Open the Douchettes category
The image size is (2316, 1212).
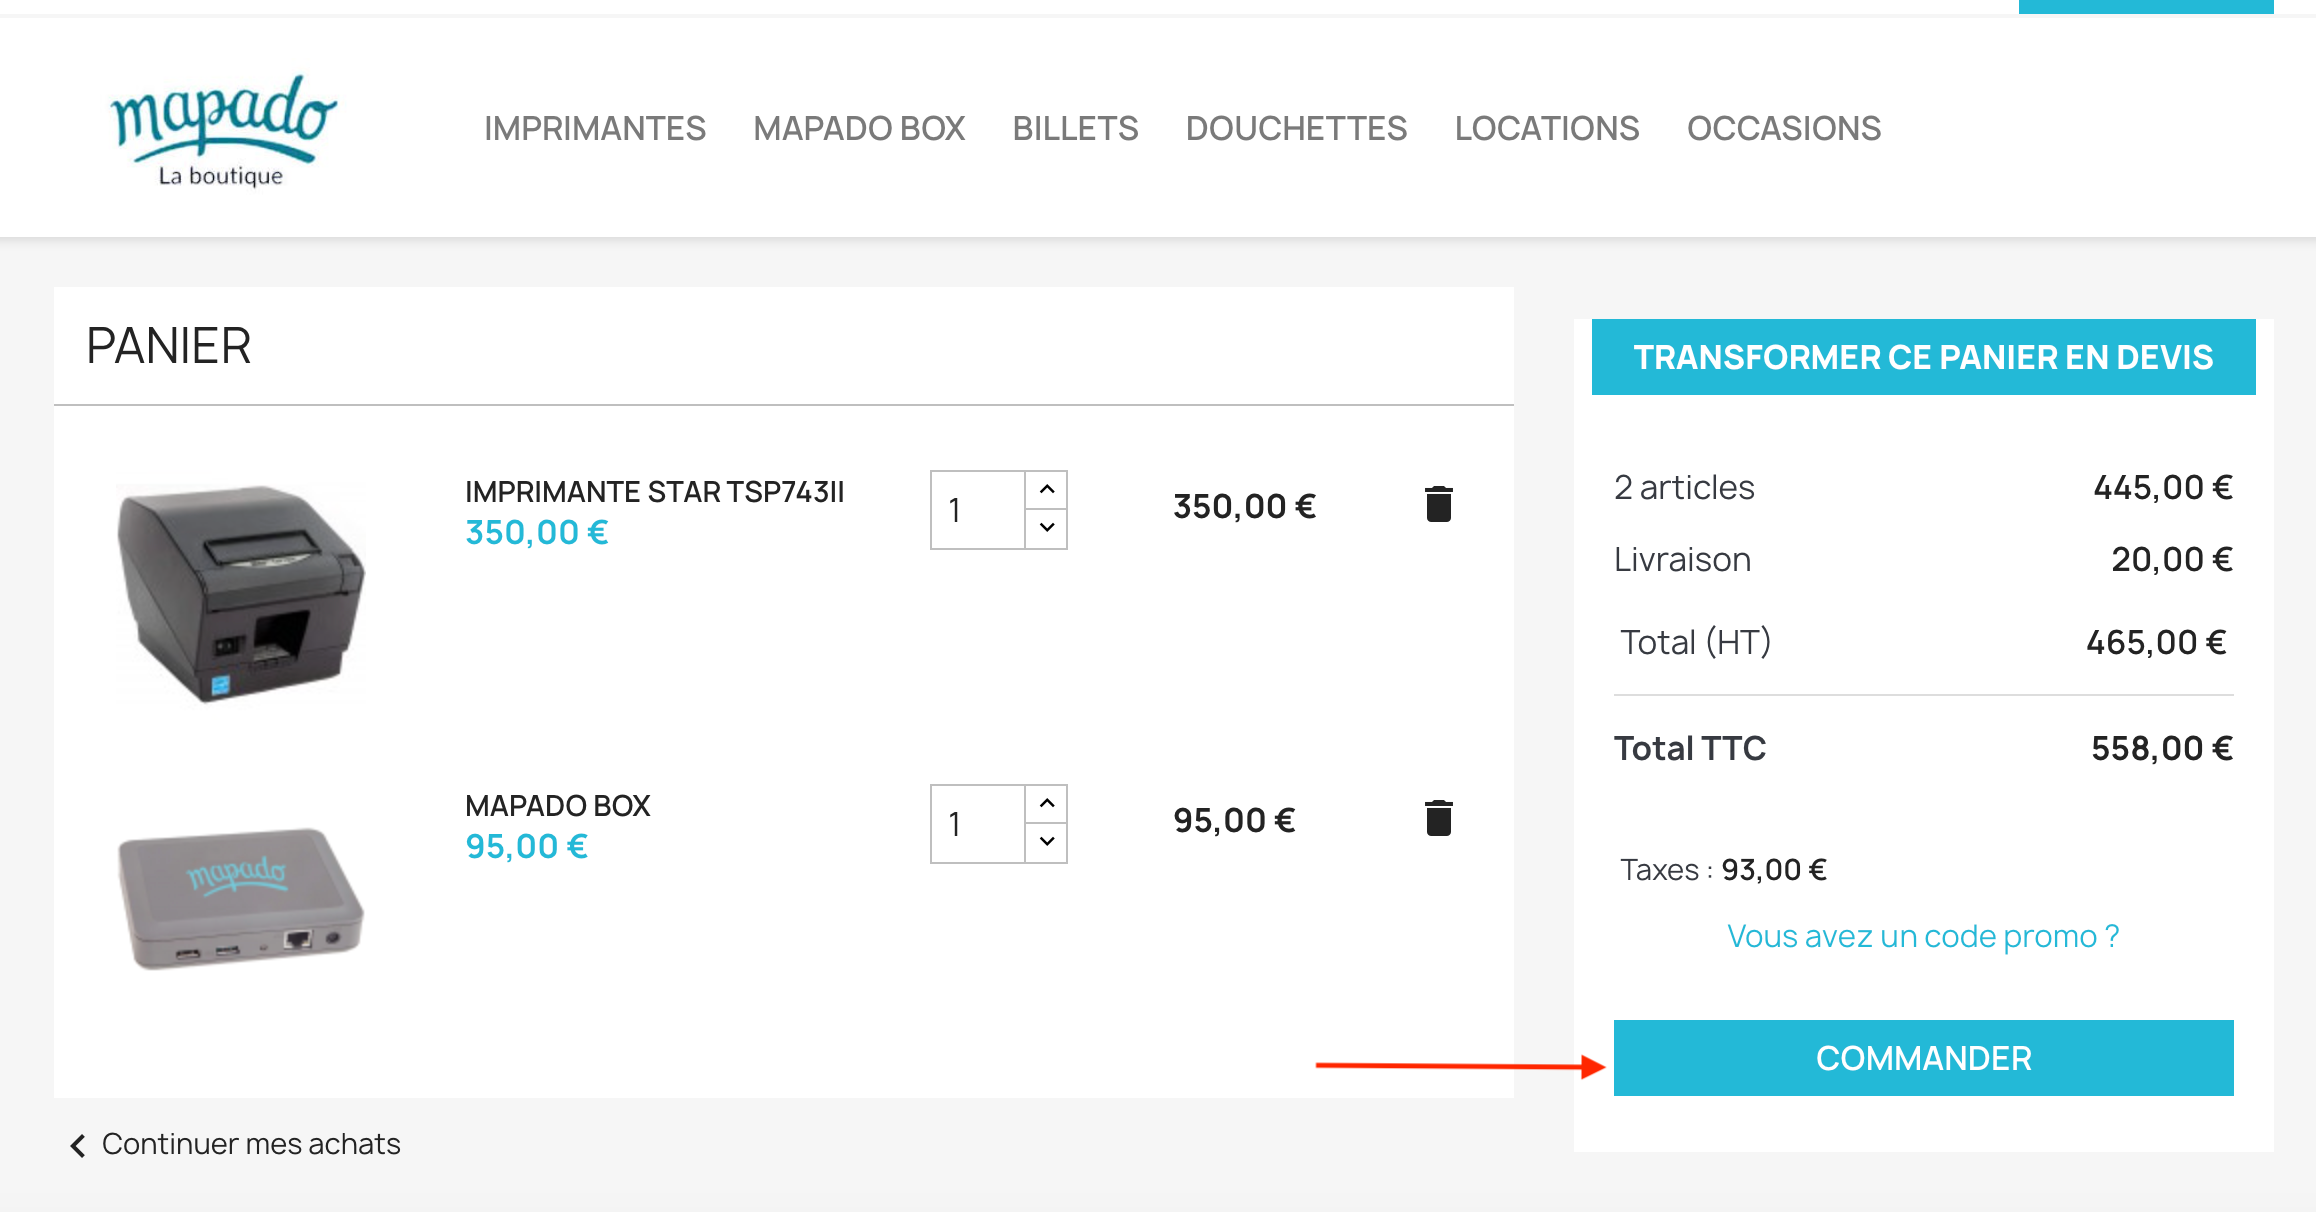click(1296, 129)
